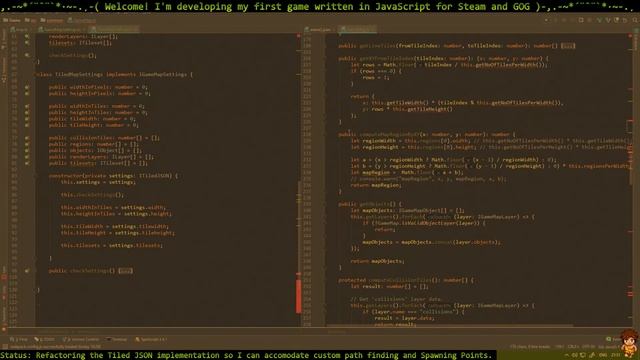This screenshot has height=360, width=640.
Task: Expand folded getTilesTiles method body placeholder
Action: coord(567,46)
